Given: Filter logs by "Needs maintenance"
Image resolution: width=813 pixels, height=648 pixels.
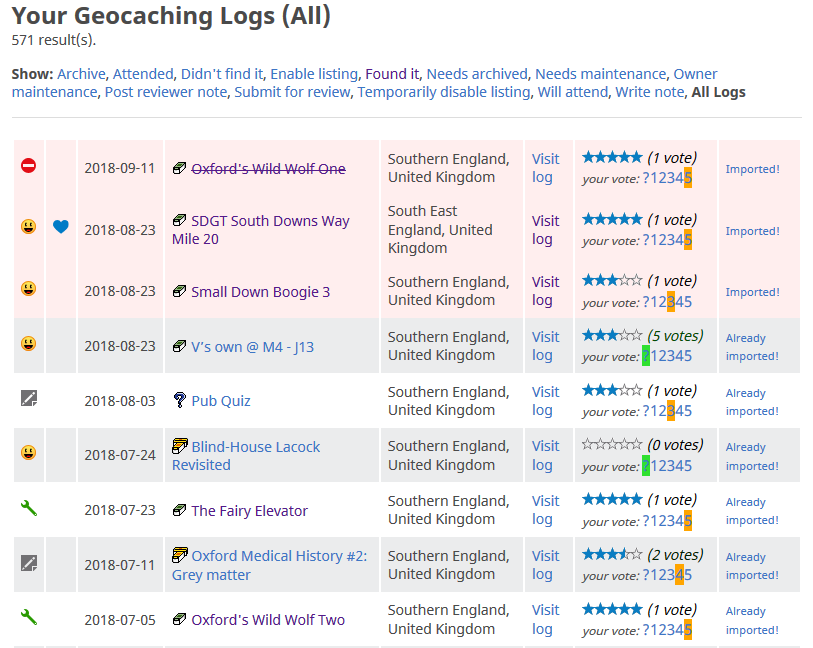Looking at the screenshot, I should click(x=600, y=74).
